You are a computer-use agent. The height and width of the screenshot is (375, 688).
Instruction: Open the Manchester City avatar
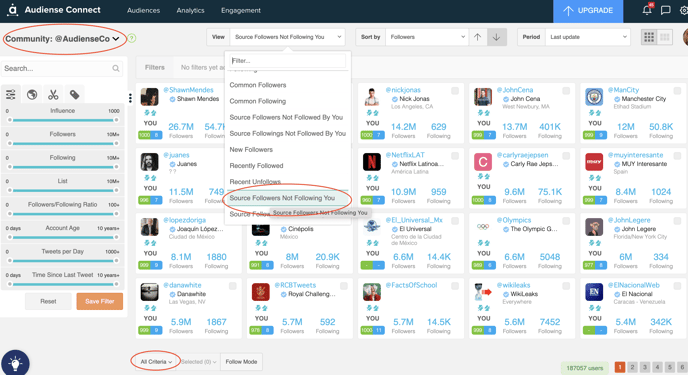pyautogui.click(x=594, y=97)
